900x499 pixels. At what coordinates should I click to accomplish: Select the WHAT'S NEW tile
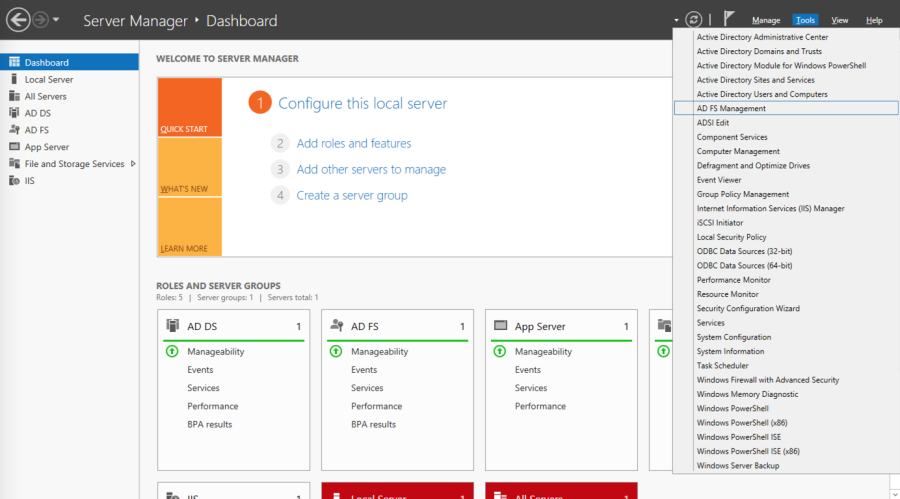pos(189,167)
